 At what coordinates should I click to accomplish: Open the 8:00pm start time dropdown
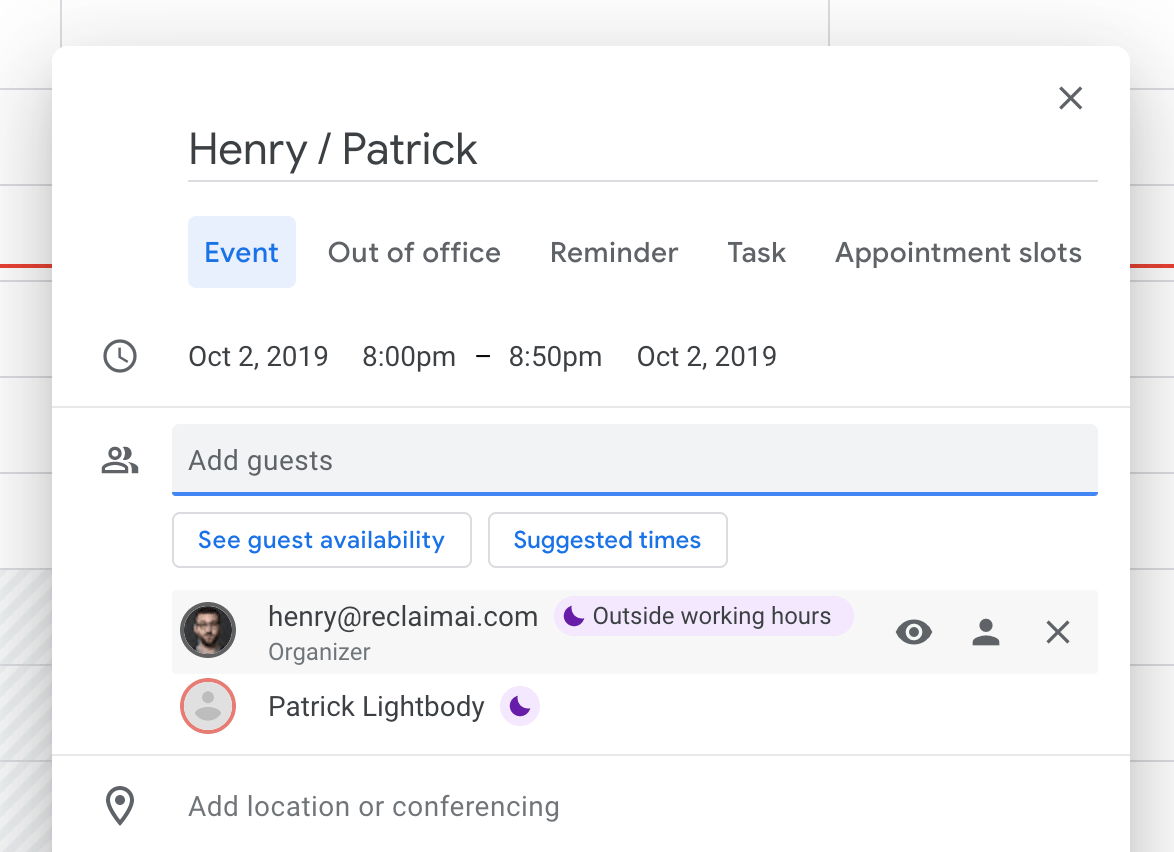pyautogui.click(x=409, y=357)
